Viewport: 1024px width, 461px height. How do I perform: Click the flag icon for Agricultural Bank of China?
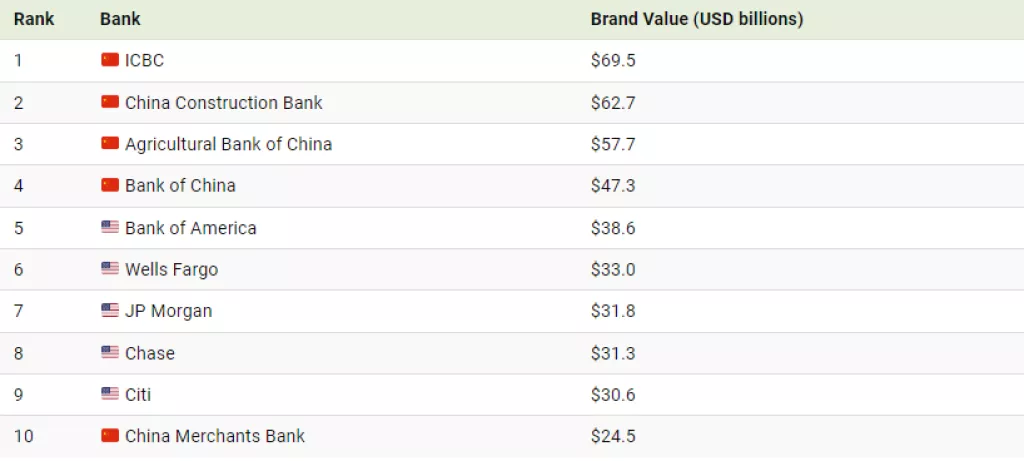[110, 144]
